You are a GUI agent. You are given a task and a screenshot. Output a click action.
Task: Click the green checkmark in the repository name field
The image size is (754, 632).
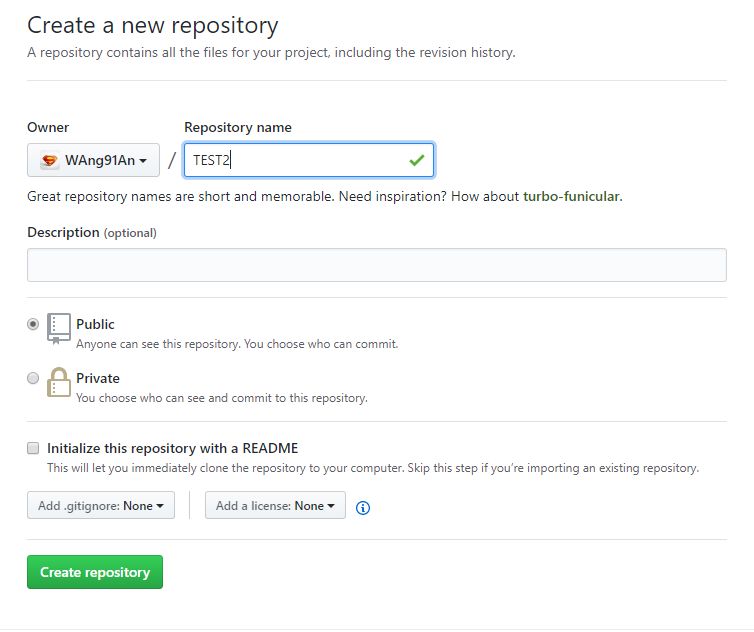click(416, 160)
